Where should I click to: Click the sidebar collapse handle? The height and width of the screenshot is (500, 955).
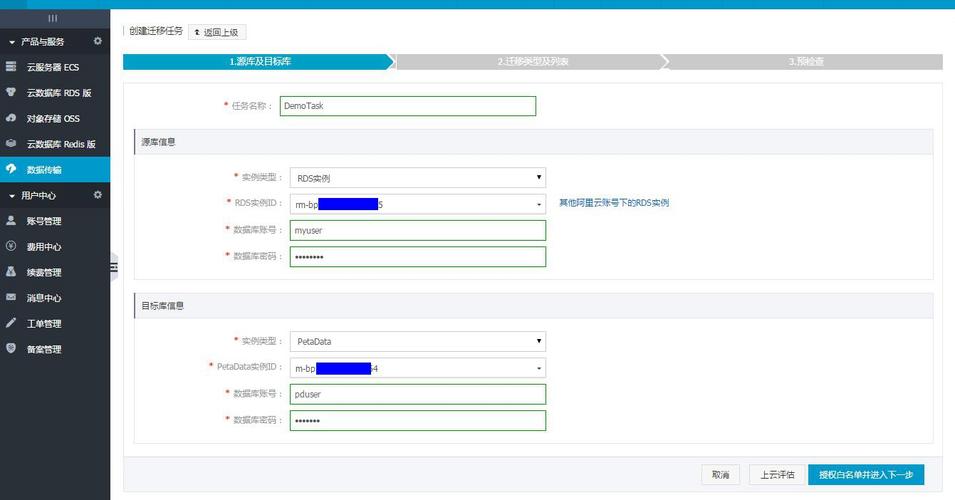113,266
